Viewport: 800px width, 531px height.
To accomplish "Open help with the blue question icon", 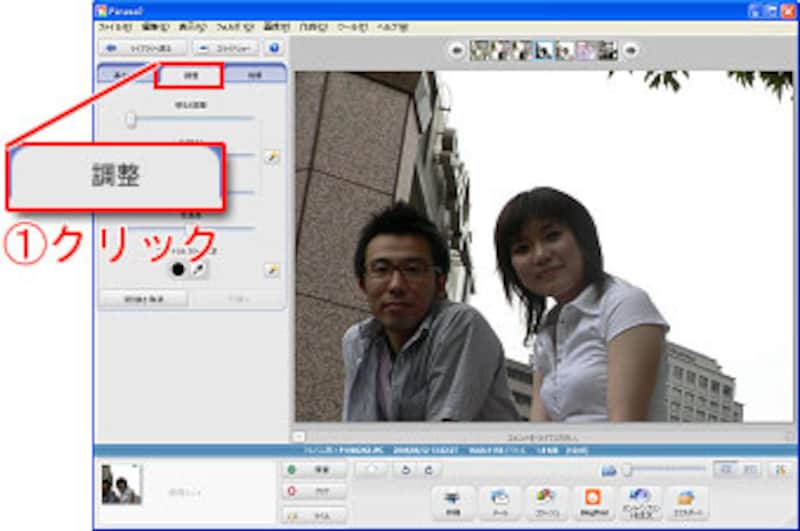I will [274, 48].
